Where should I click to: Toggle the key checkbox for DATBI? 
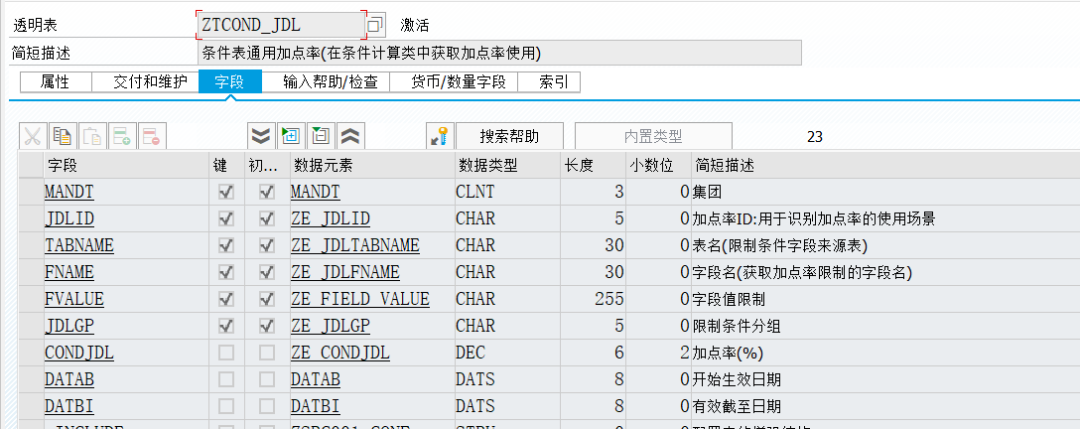225,406
